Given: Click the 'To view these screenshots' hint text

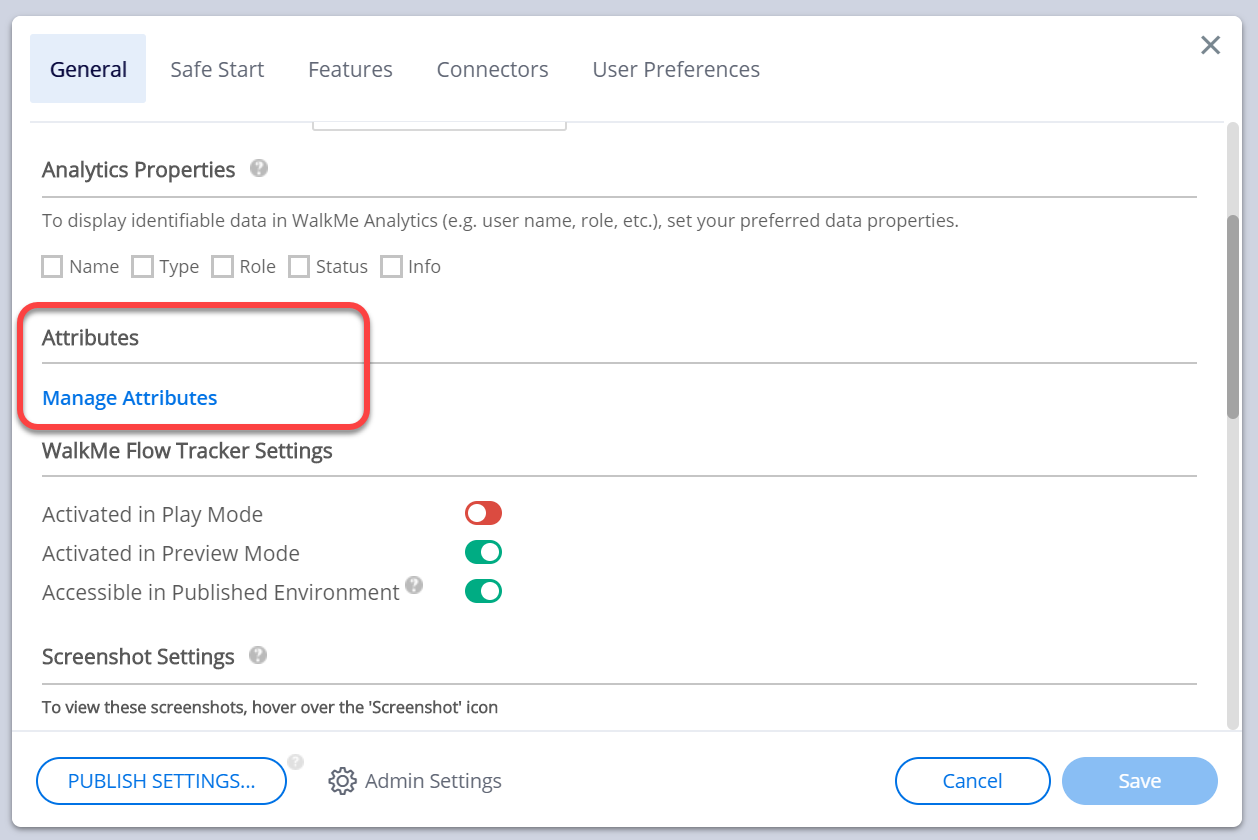Looking at the screenshot, I should tap(270, 708).
